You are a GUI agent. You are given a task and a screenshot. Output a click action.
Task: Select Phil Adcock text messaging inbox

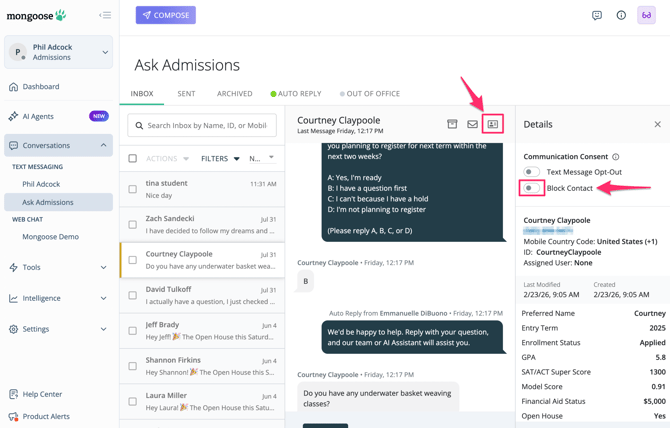pyautogui.click(x=41, y=184)
